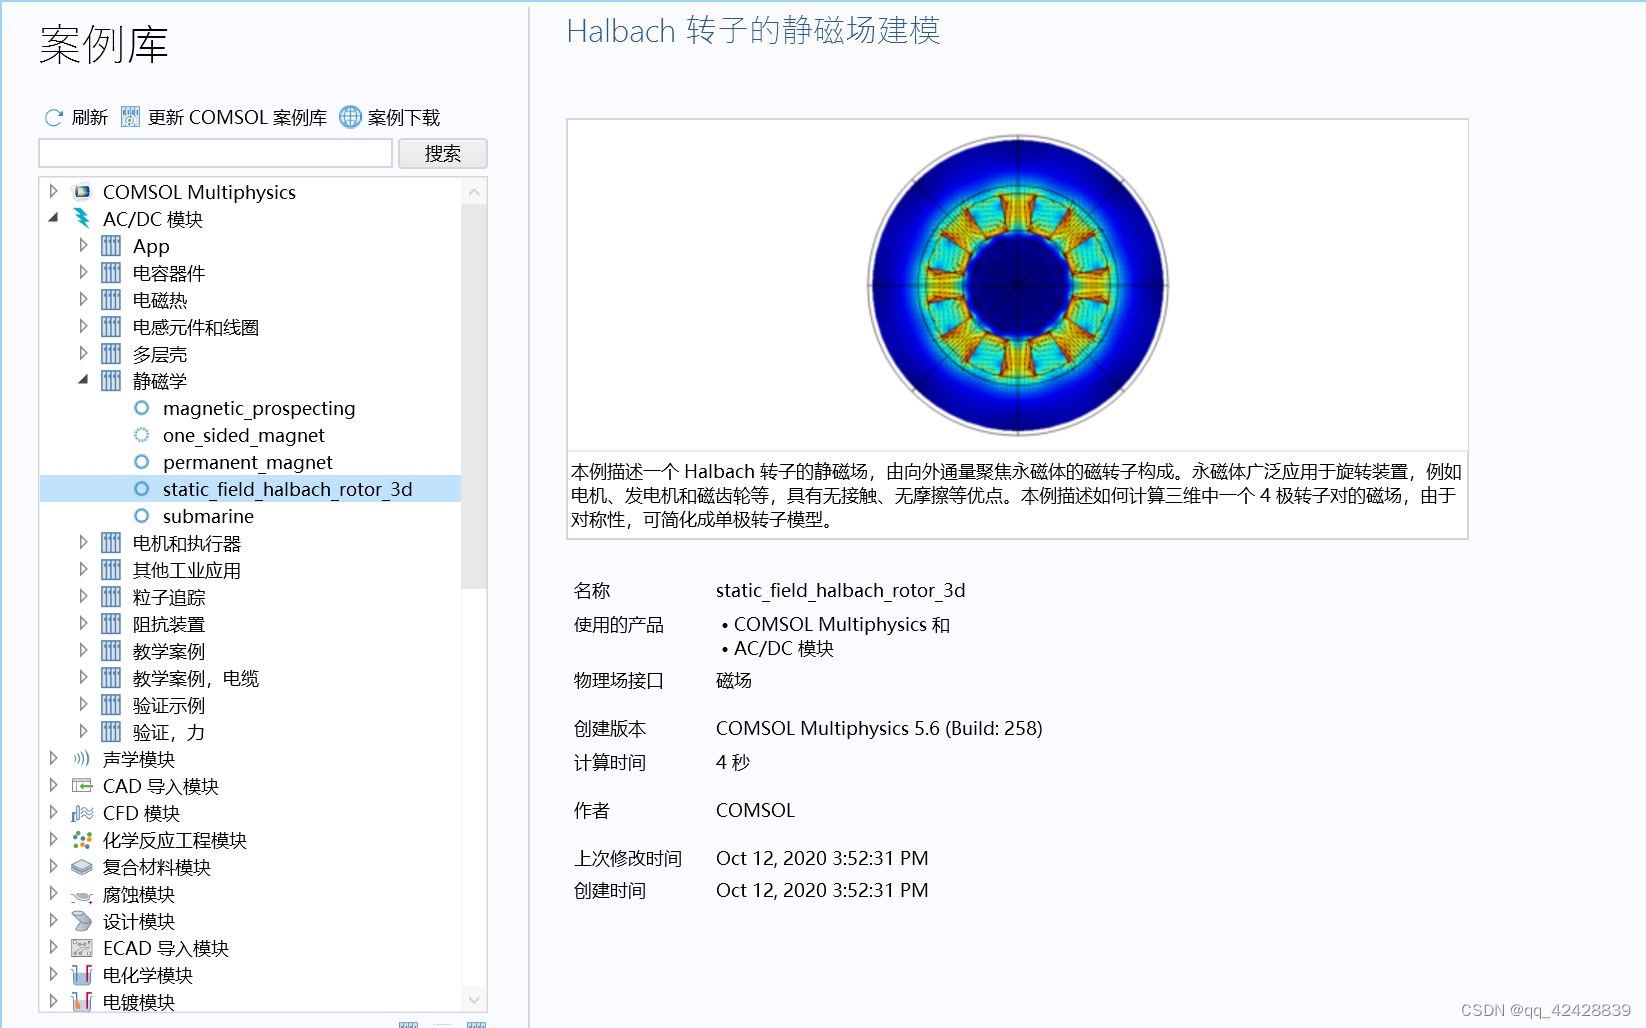Click the 电容器件 folder icon

(111, 273)
